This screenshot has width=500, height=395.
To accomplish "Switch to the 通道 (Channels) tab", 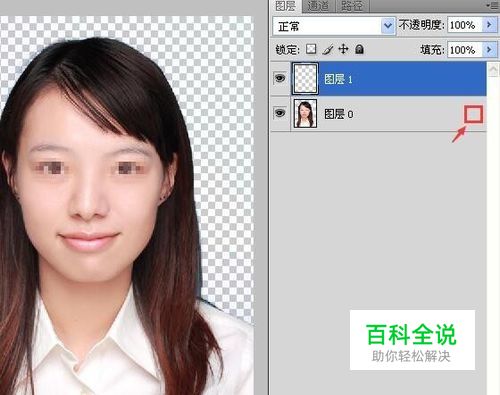I will (x=317, y=6).
